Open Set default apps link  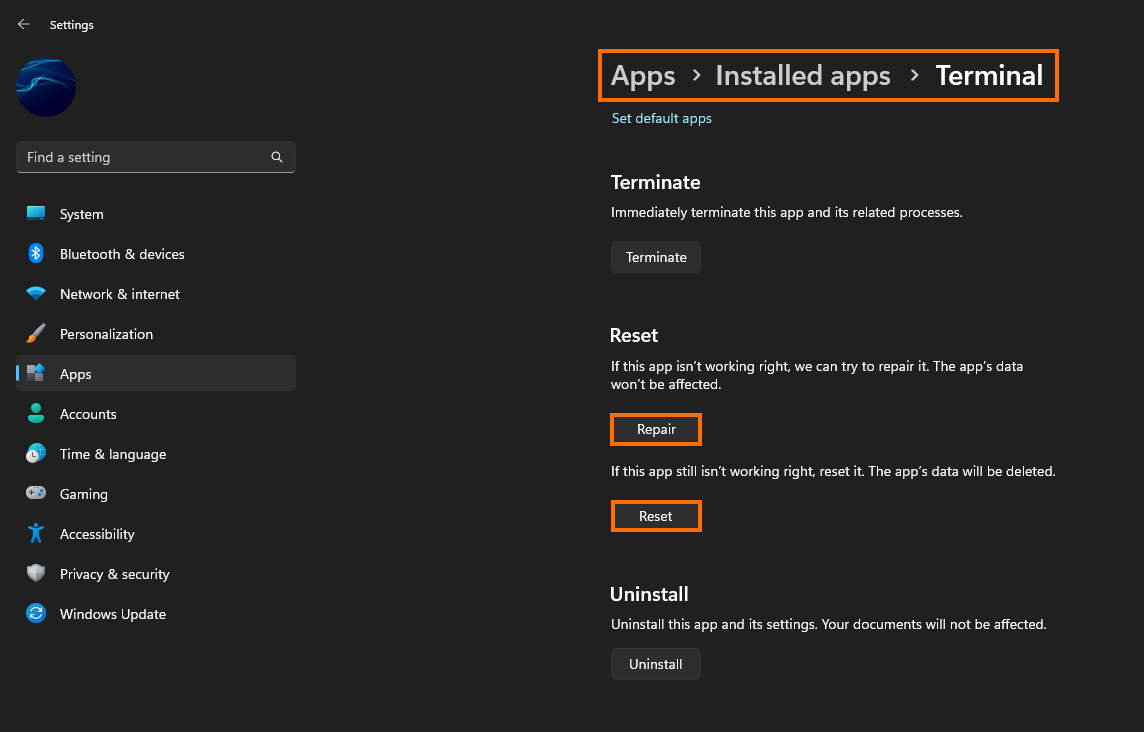point(662,118)
